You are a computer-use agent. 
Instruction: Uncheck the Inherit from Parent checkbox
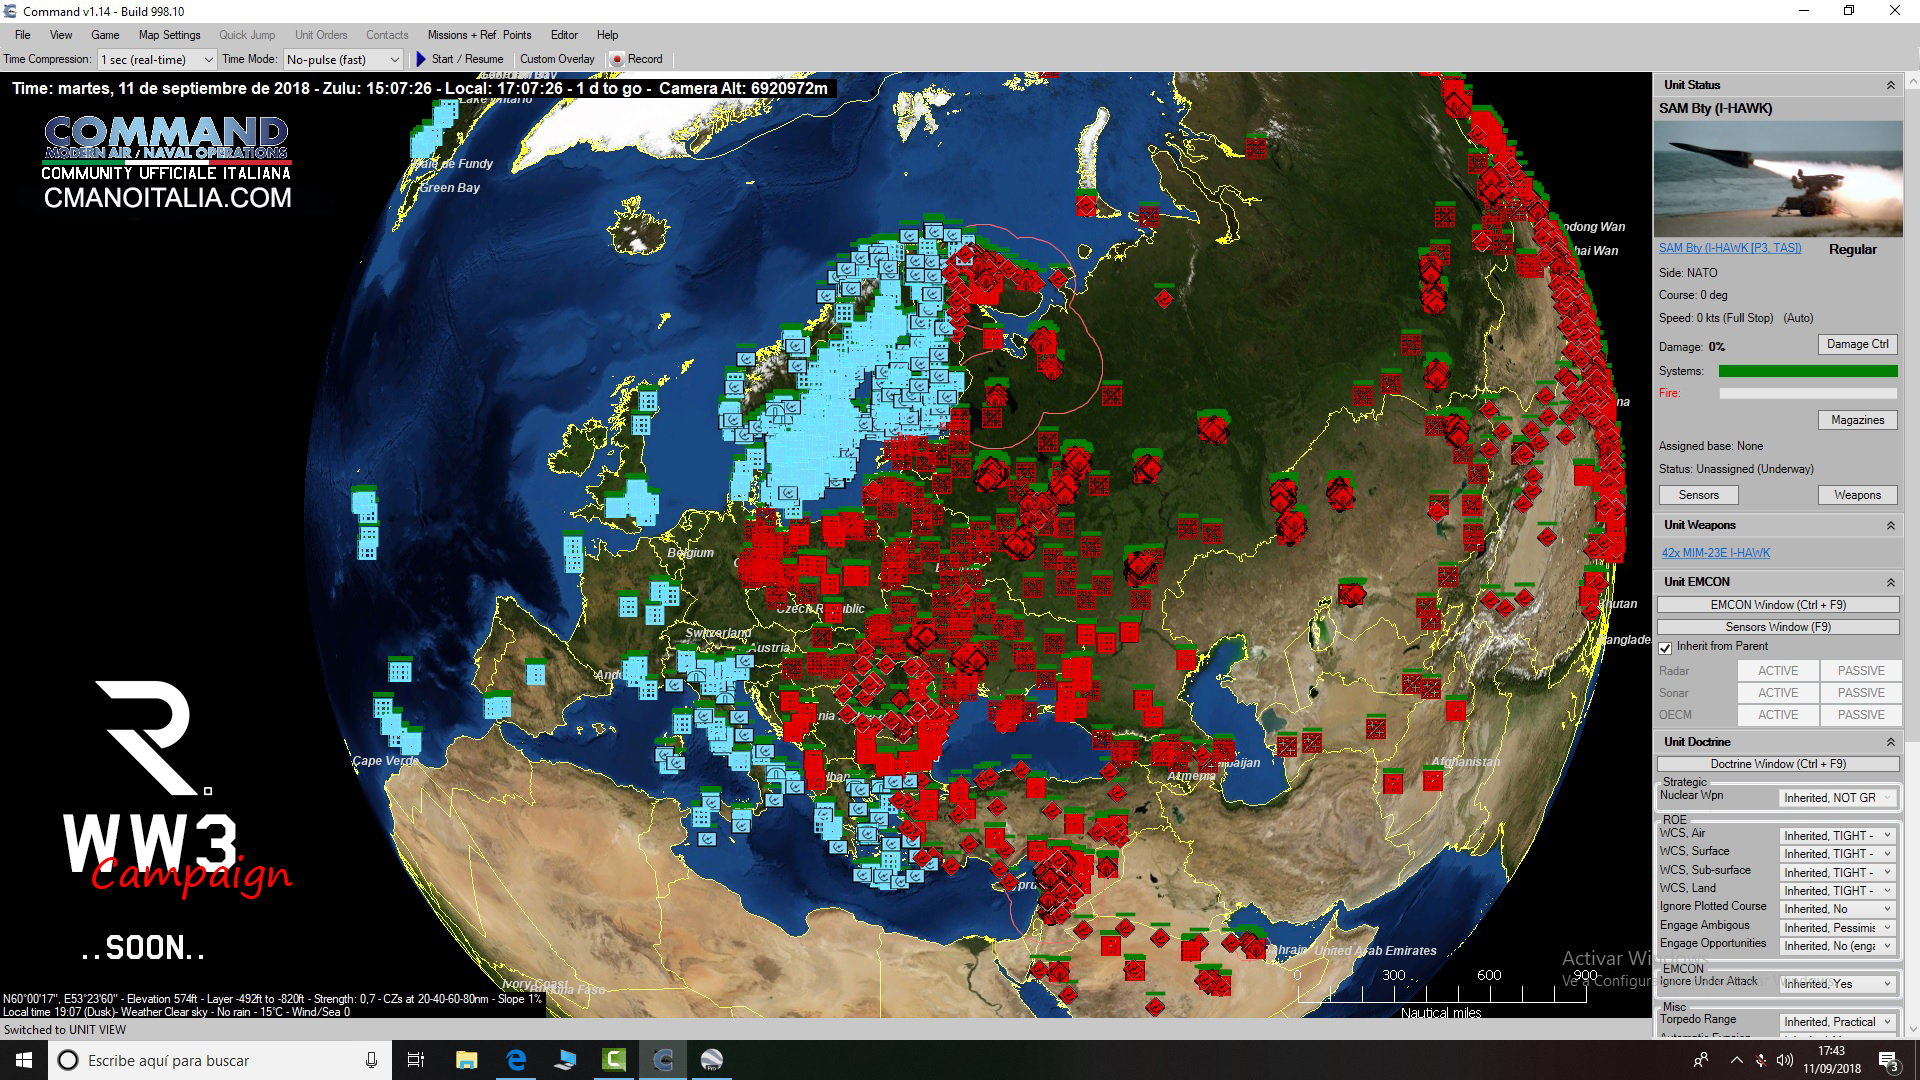(1666, 648)
